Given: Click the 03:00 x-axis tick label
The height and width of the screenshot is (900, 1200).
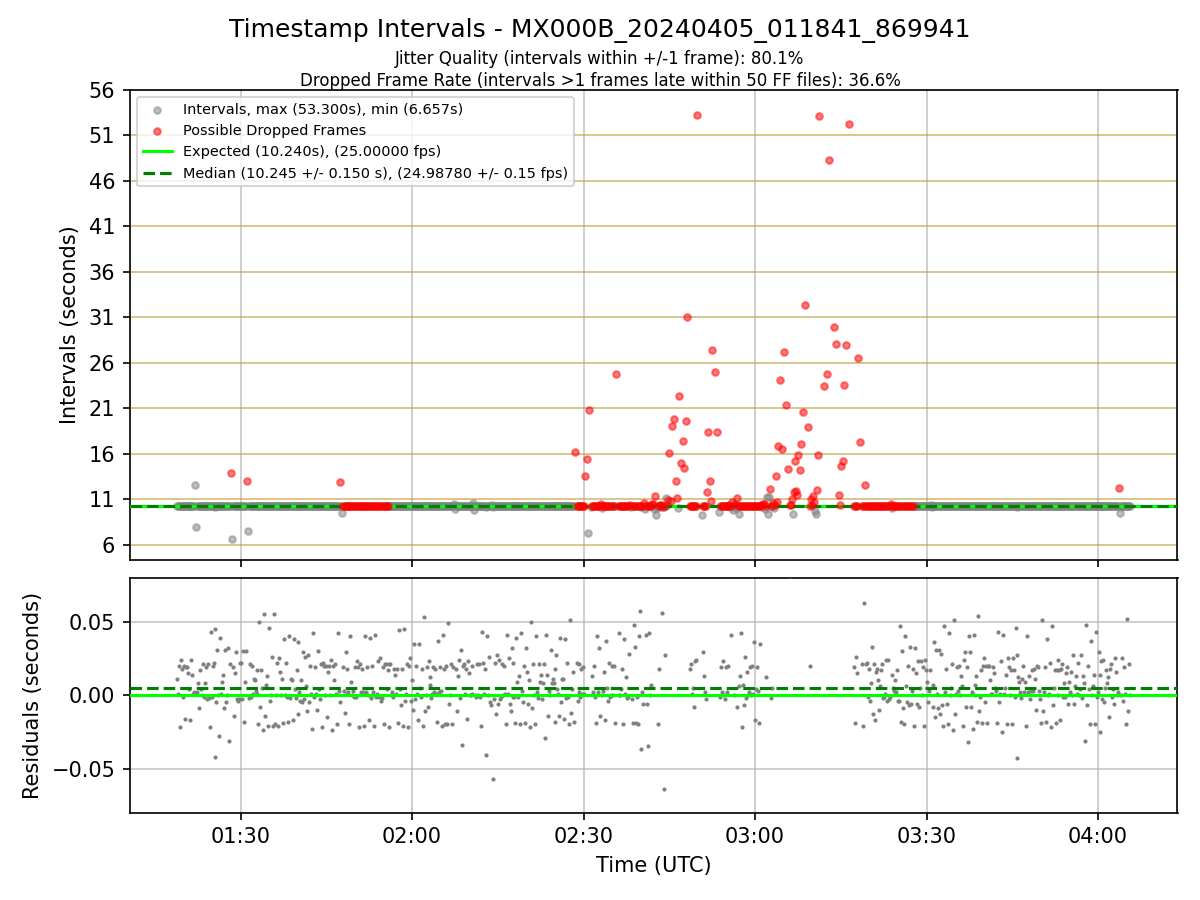Looking at the screenshot, I should coord(755,834).
